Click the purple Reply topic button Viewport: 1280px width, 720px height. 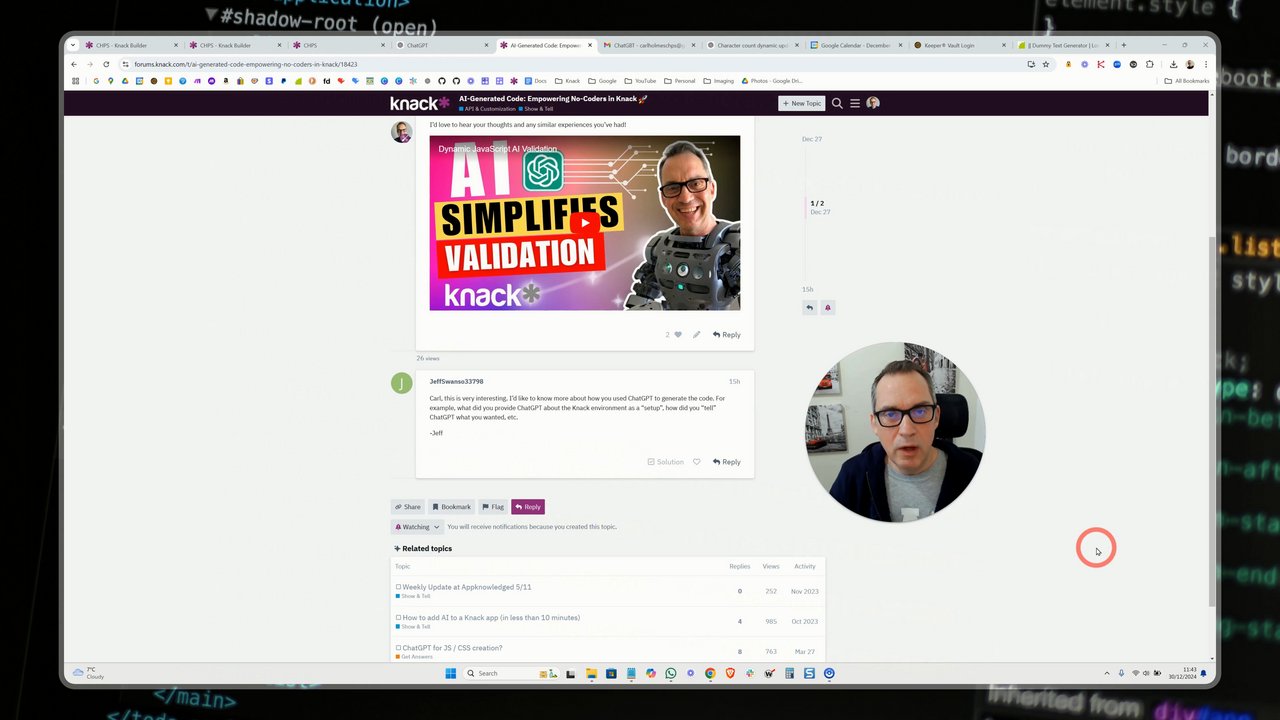tap(528, 507)
